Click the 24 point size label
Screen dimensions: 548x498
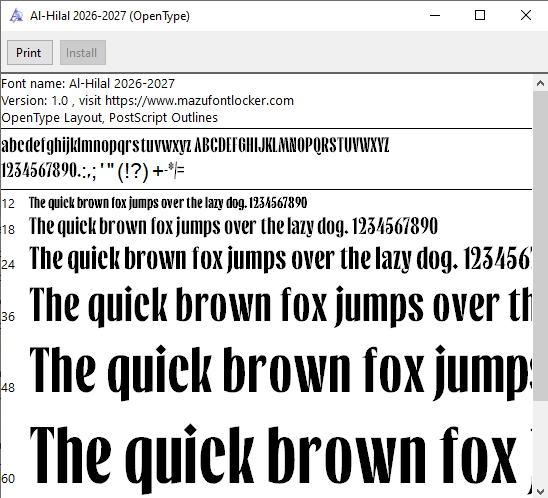(8, 265)
